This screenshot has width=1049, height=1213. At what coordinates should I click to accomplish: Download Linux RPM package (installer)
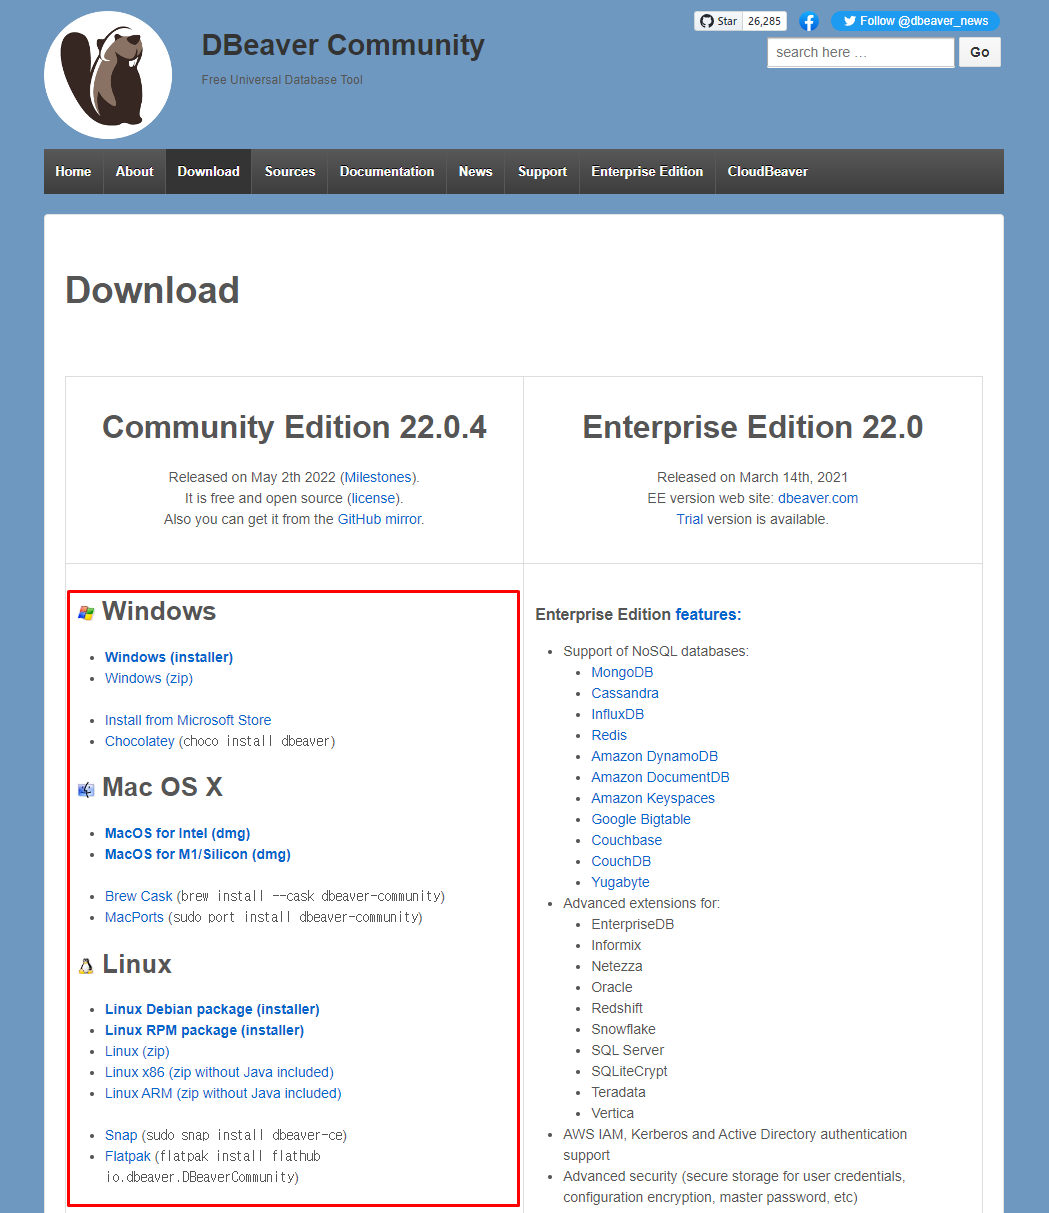204,1030
